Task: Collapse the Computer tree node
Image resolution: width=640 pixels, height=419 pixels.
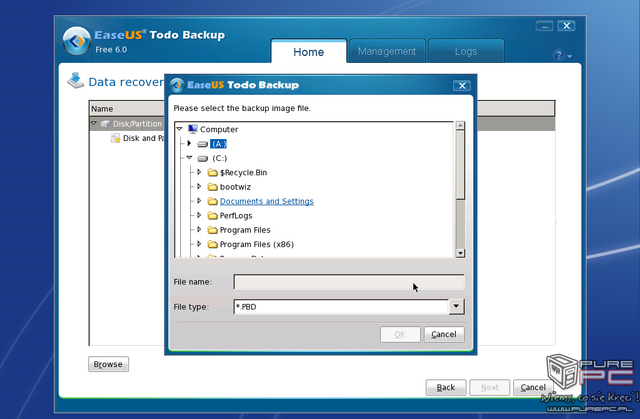Action: click(180, 129)
